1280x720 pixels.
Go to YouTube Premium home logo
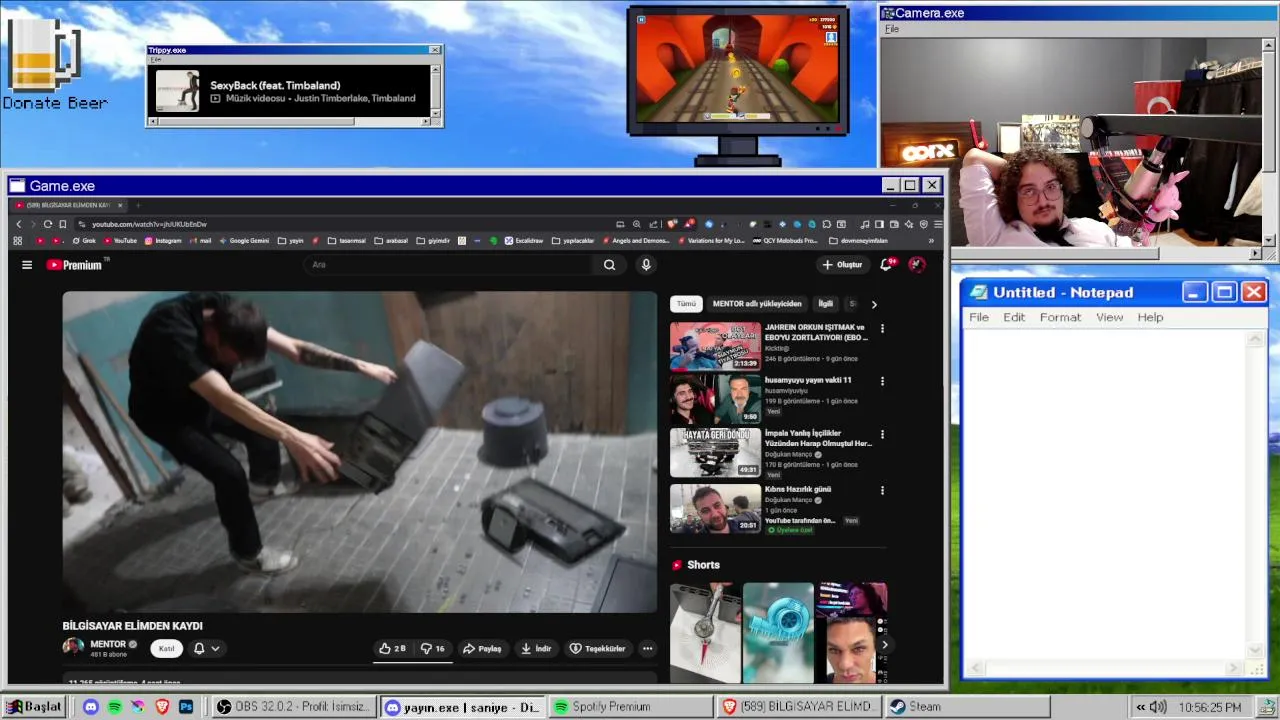[75, 265]
